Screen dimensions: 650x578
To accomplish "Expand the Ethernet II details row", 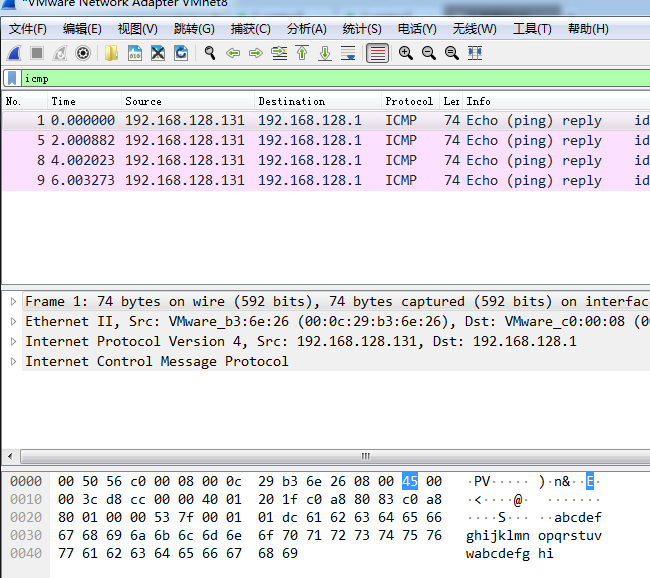I will [x=13, y=321].
